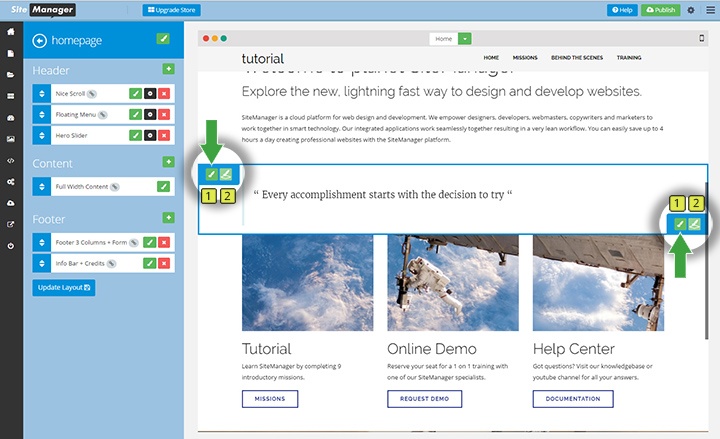
Task: Delete the Footer 3 Columns + Form component
Action: click(x=164, y=242)
